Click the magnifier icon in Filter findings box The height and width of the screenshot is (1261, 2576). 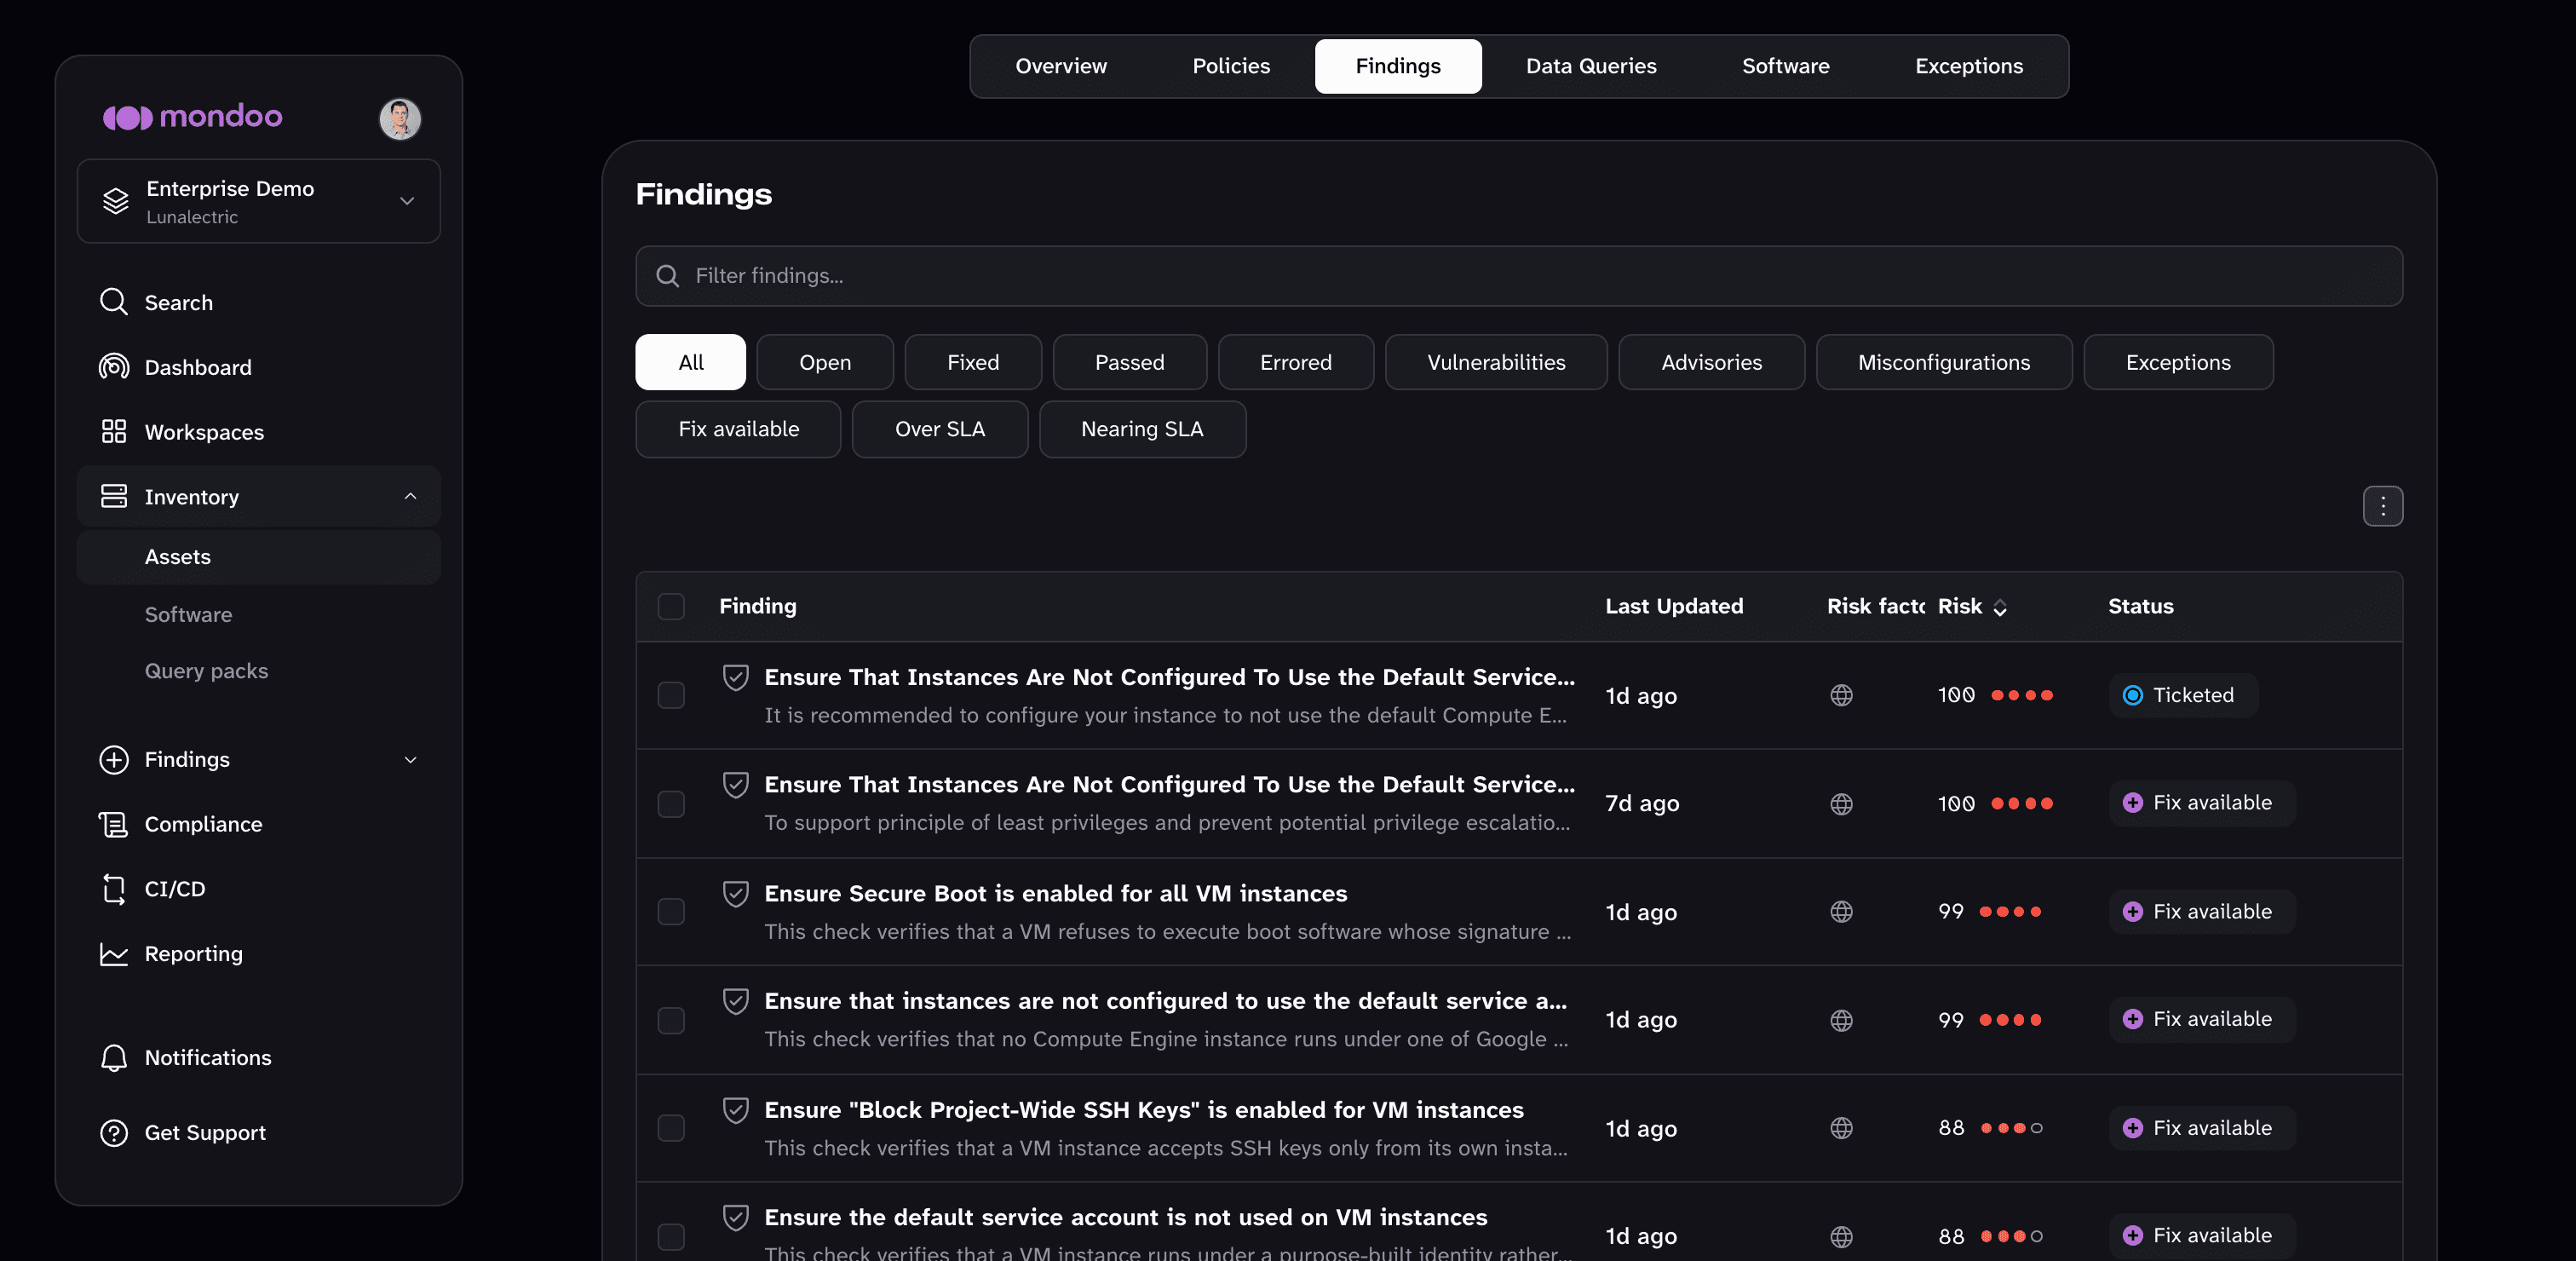[667, 276]
